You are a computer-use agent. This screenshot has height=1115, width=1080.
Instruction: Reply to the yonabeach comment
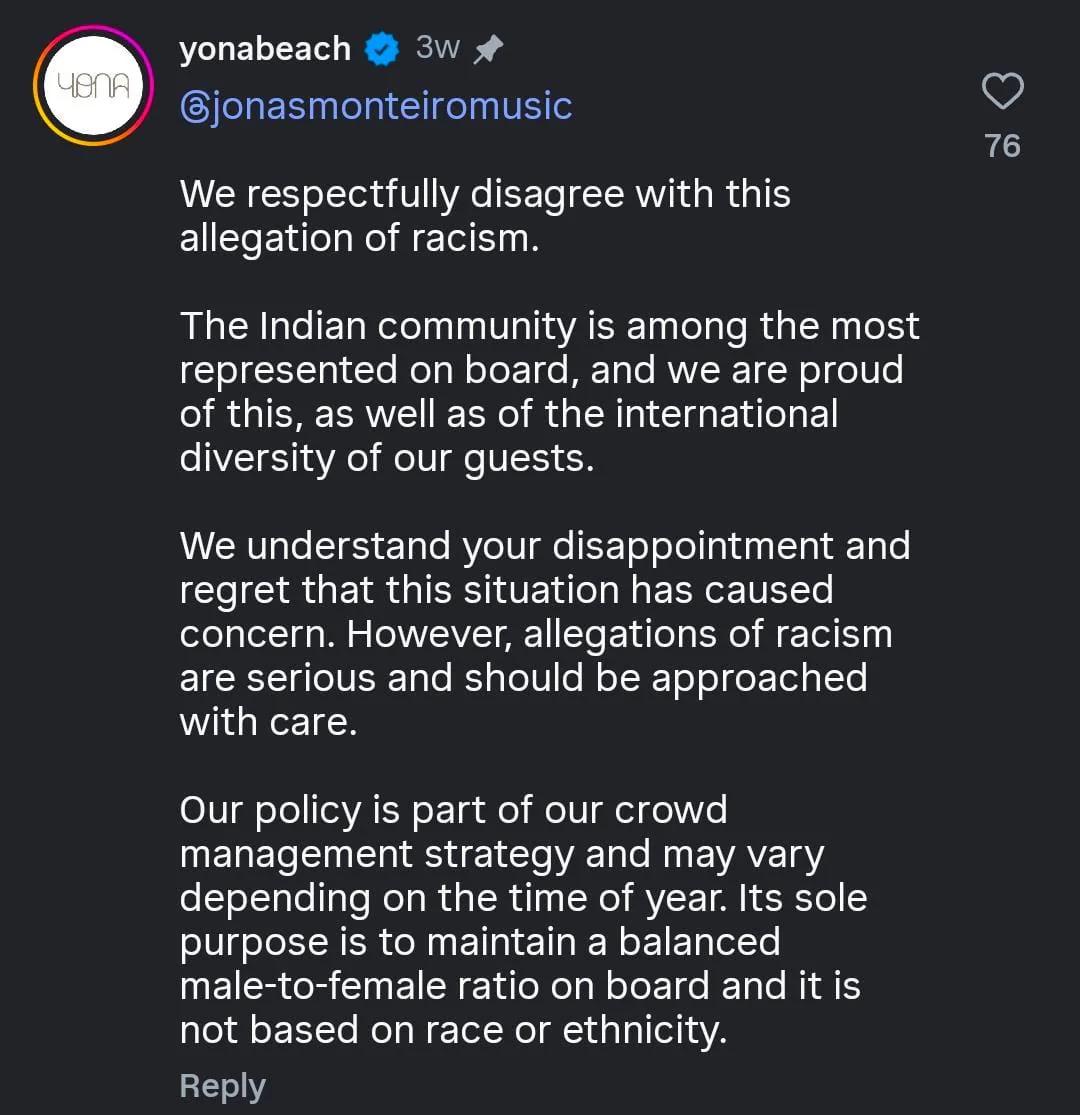click(x=222, y=1086)
